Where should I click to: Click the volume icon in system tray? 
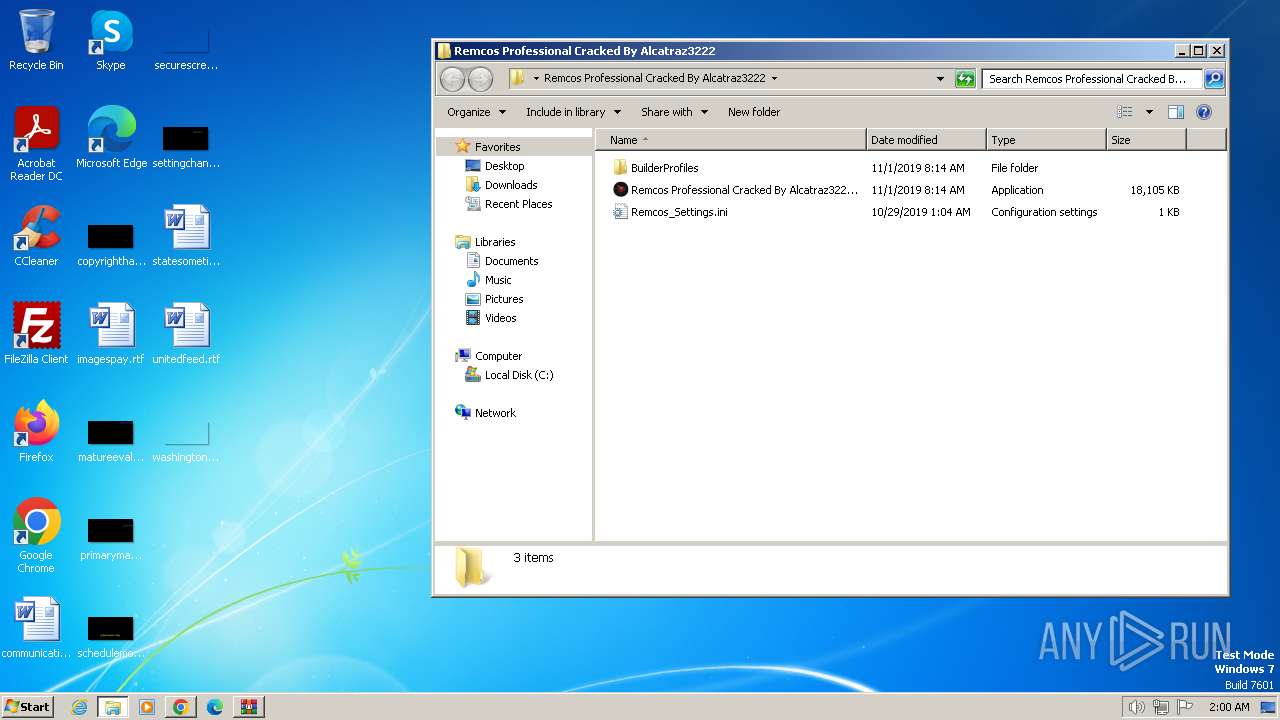[1136, 707]
